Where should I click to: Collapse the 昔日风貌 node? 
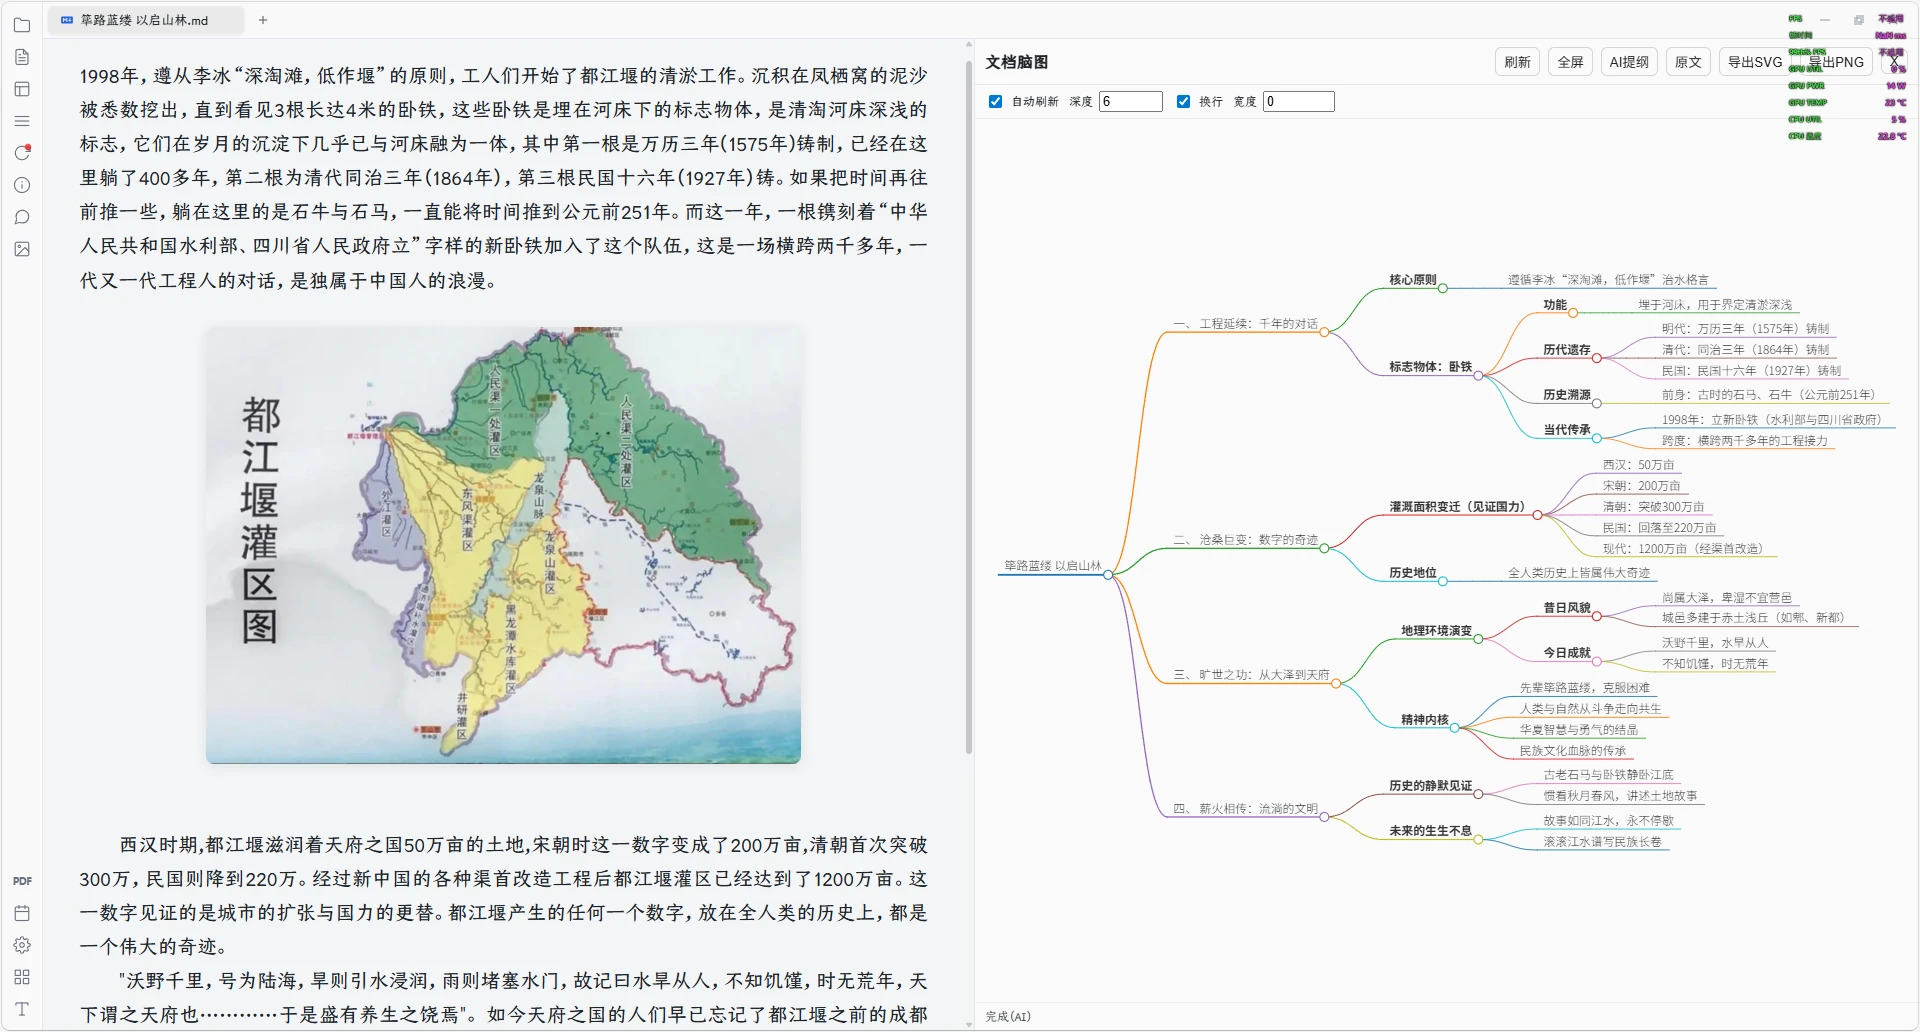pyautogui.click(x=1597, y=616)
